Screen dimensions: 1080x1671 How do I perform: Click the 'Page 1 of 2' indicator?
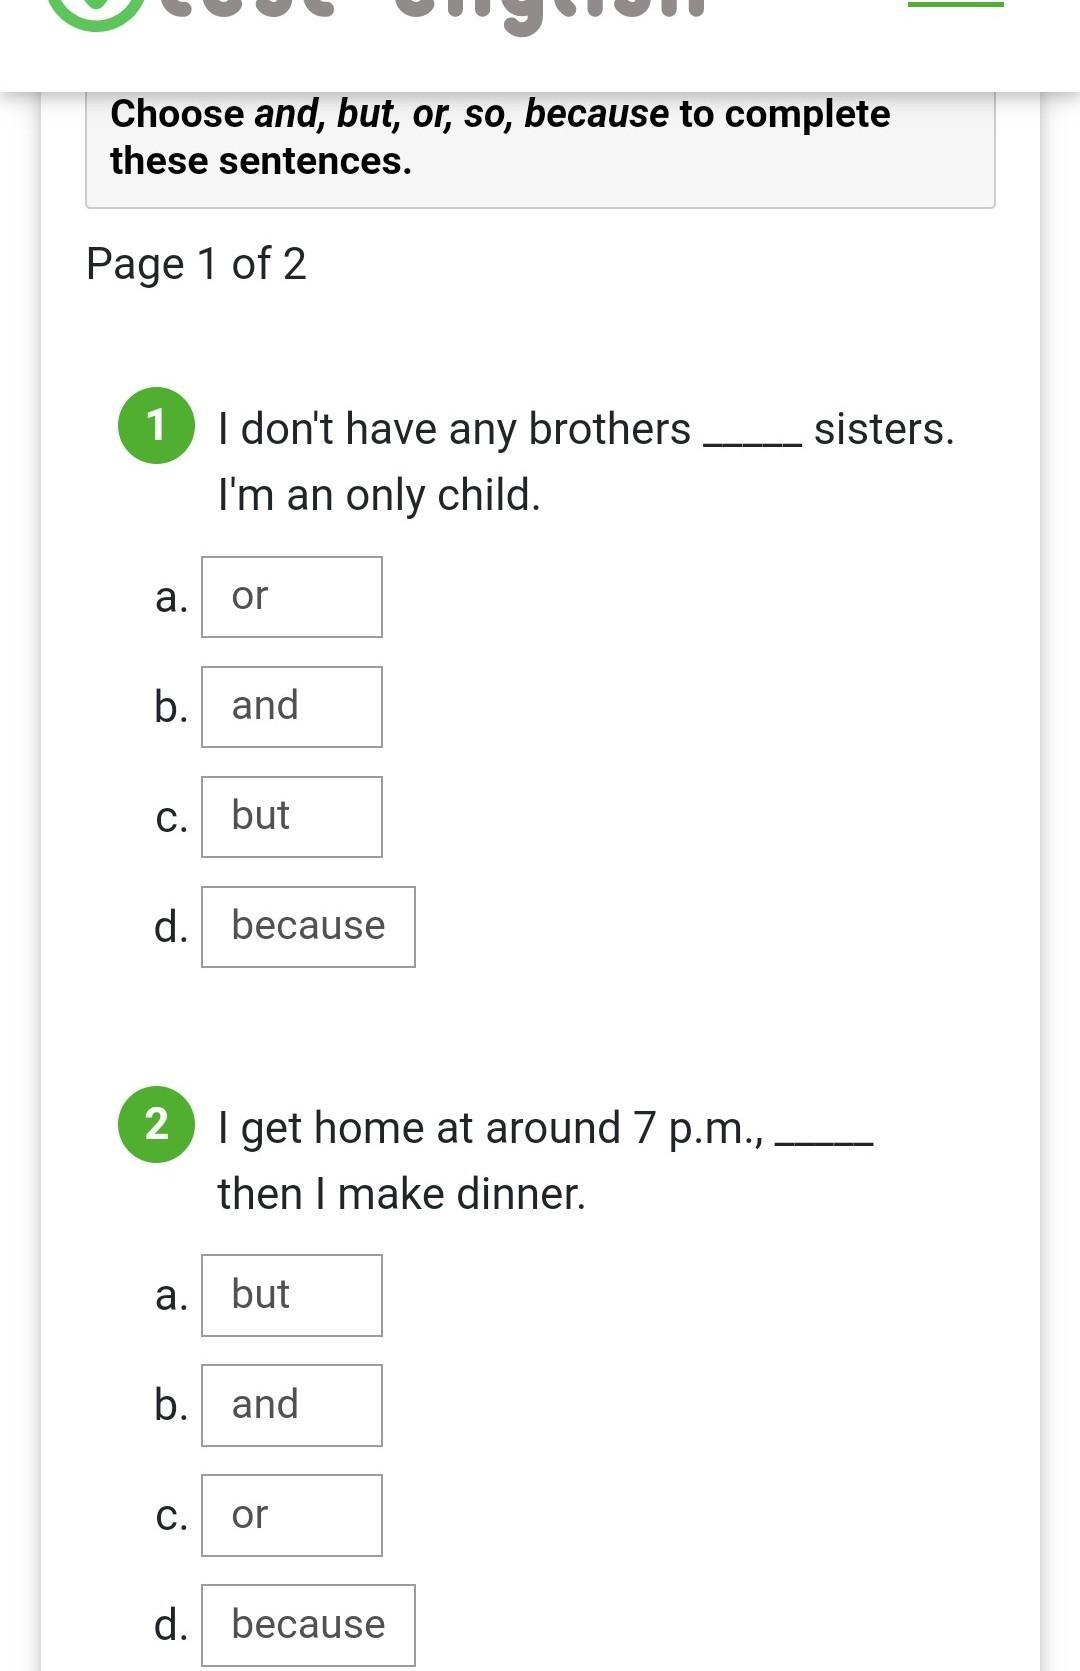(x=196, y=264)
